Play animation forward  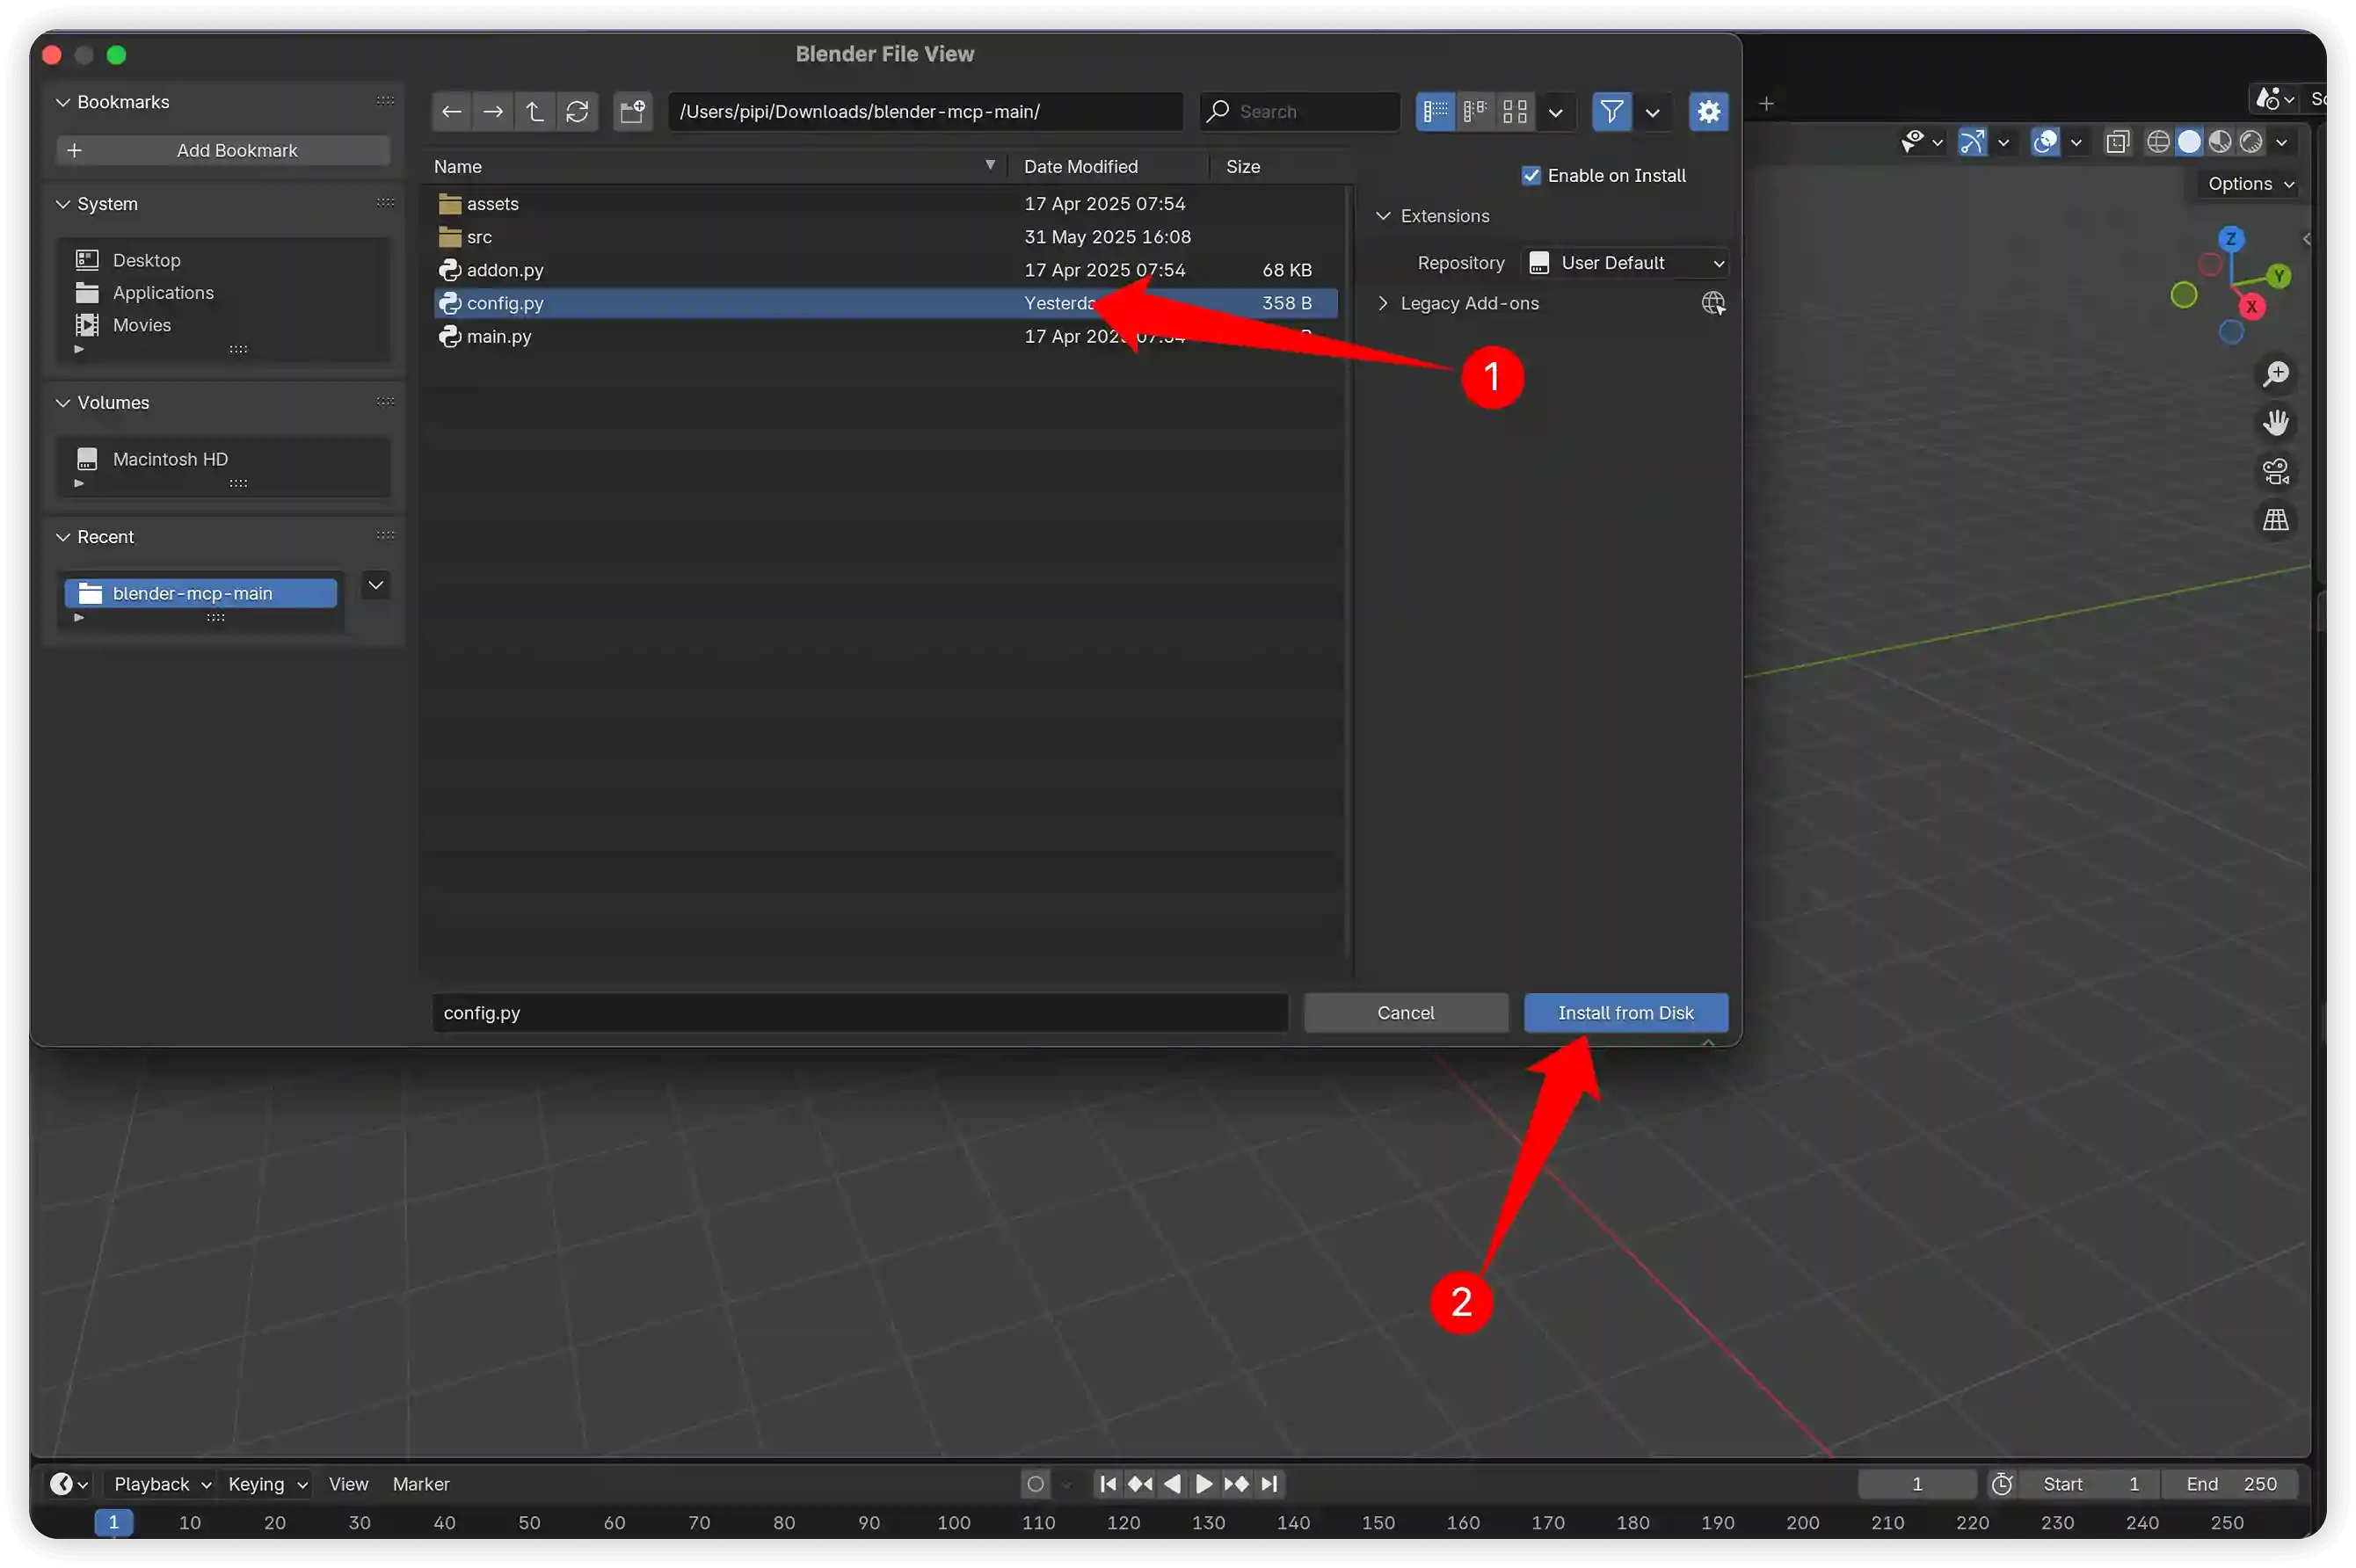pos(1204,1484)
